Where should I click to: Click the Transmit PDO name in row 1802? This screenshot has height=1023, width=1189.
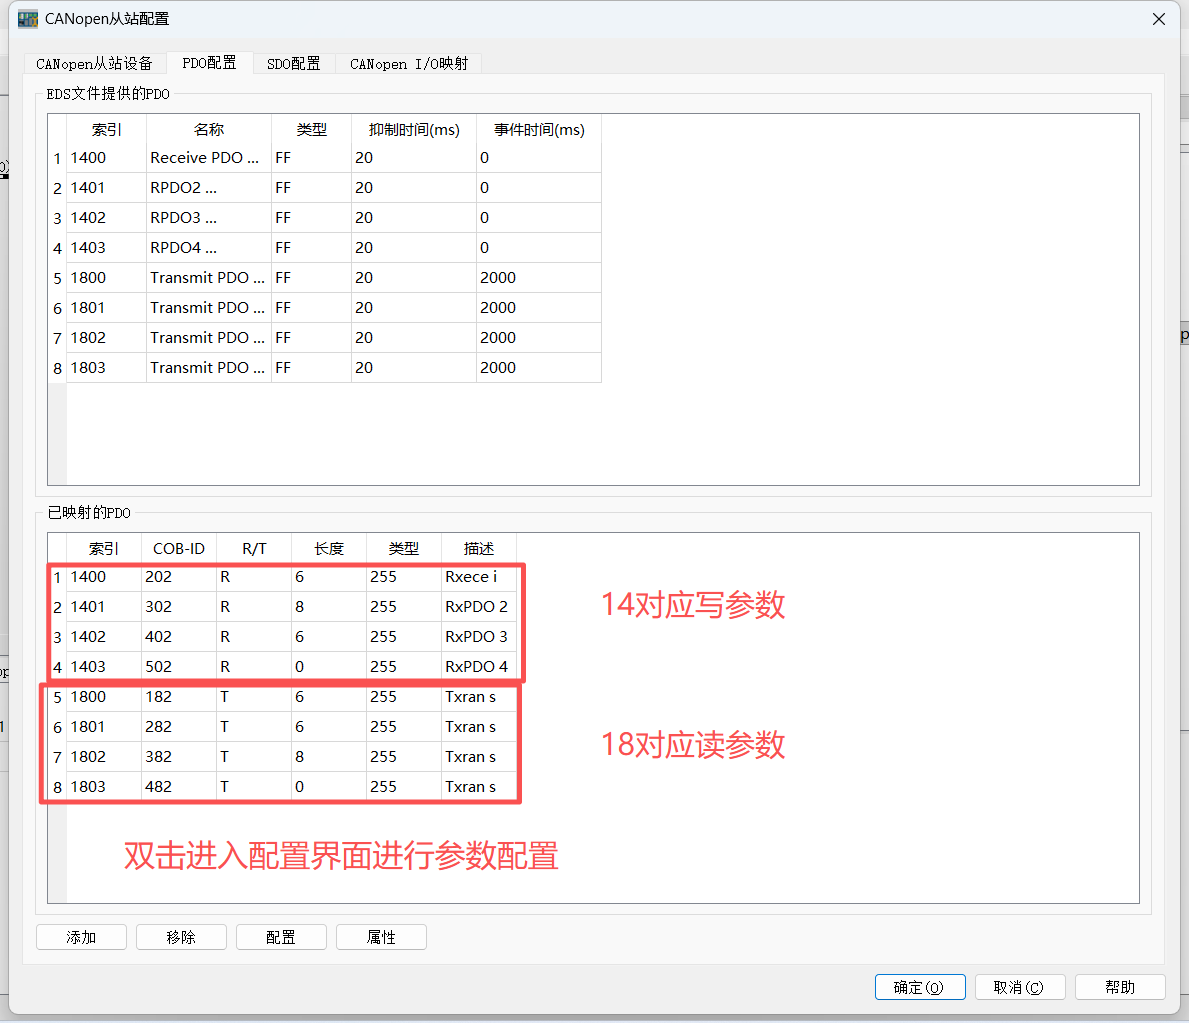click(208, 337)
